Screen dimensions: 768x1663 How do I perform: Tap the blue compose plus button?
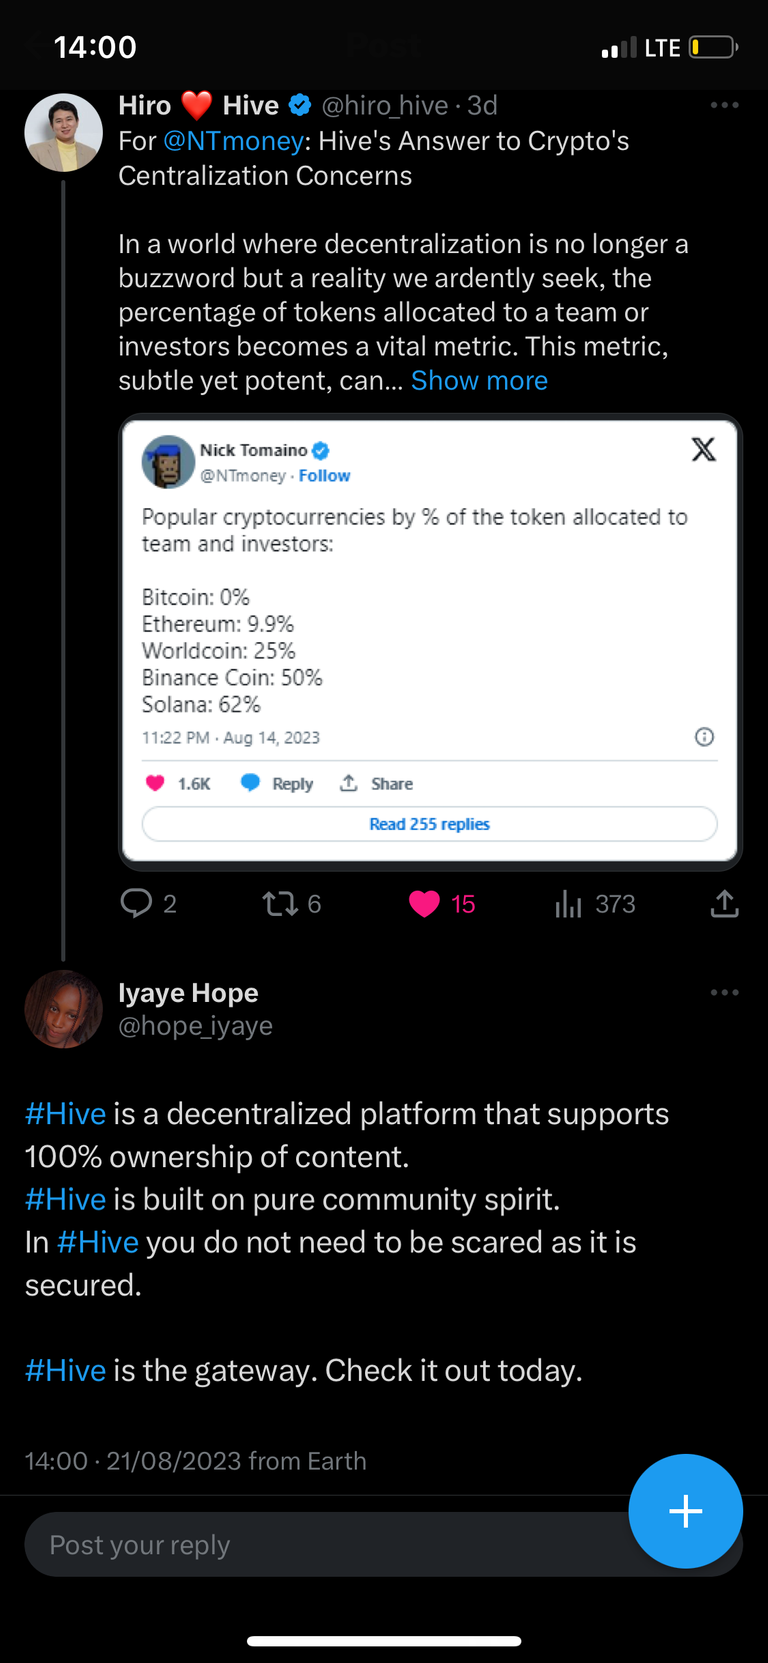685,1510
